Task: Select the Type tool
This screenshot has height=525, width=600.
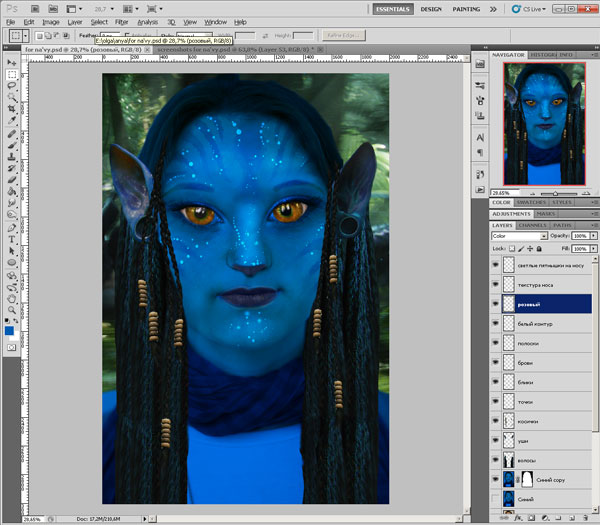Action: click(11, 239)
